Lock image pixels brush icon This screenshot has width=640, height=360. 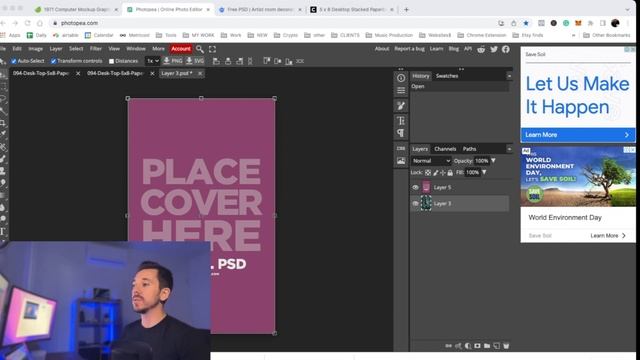click(x=436, y=173)
